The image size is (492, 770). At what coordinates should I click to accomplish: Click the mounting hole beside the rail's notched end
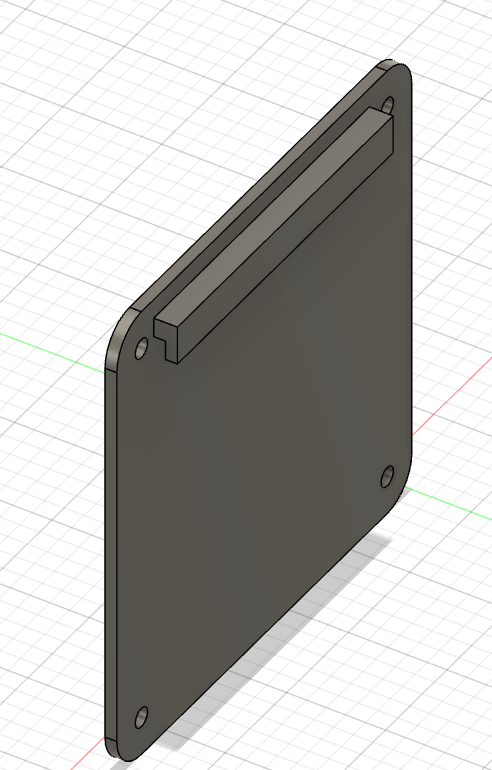pyautogui.click(x=141, y=348)
